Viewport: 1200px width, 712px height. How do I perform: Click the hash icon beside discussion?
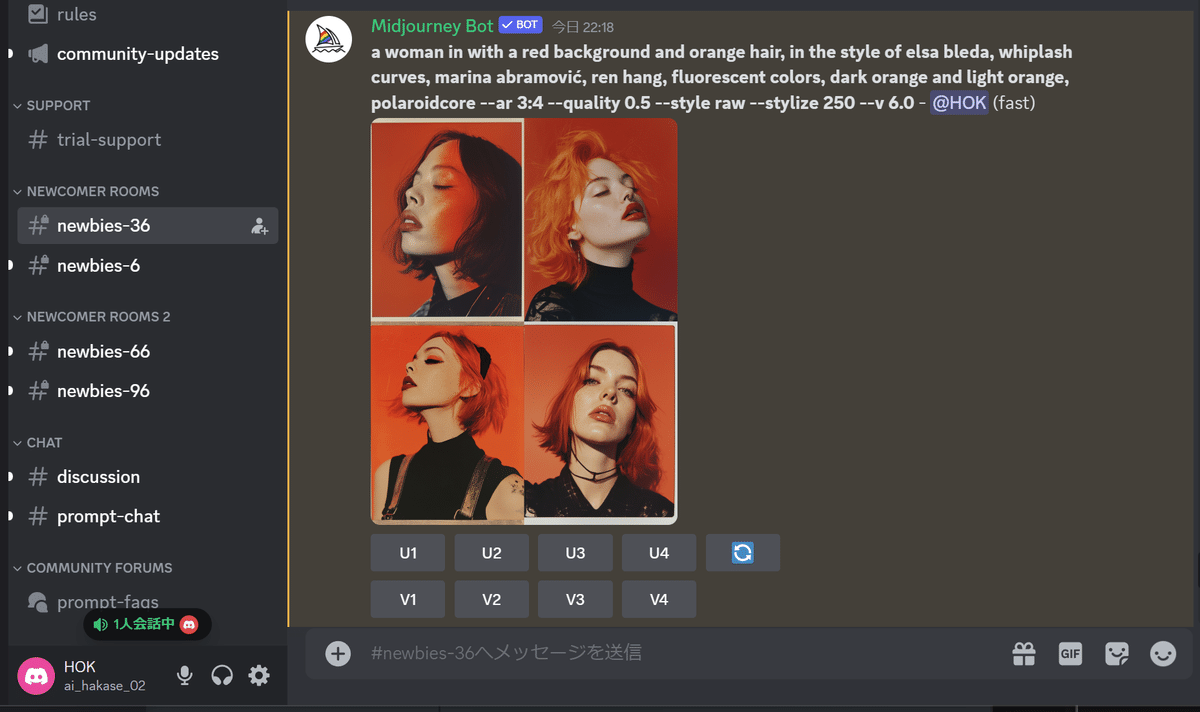coord(38,477)
